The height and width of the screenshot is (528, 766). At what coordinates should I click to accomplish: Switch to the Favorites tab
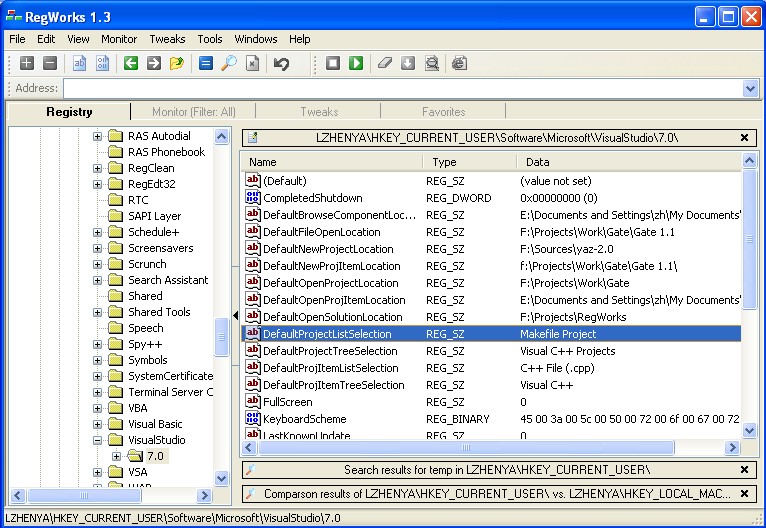(443, 112)
